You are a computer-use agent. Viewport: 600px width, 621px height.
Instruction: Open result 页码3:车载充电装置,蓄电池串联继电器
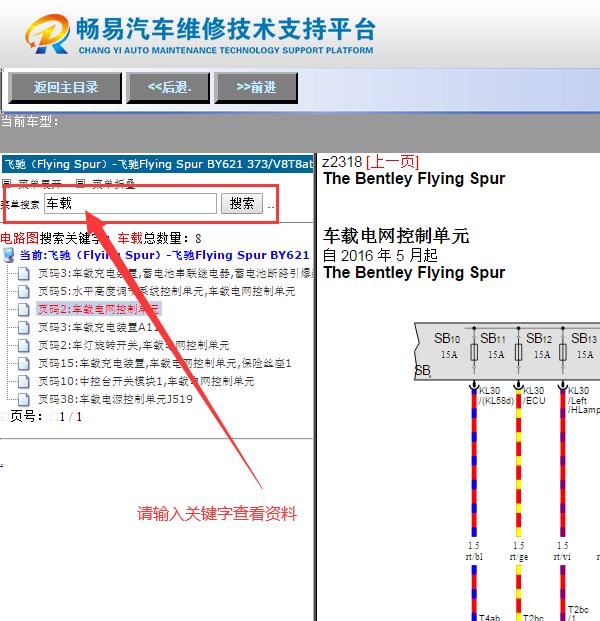(175, 273)
